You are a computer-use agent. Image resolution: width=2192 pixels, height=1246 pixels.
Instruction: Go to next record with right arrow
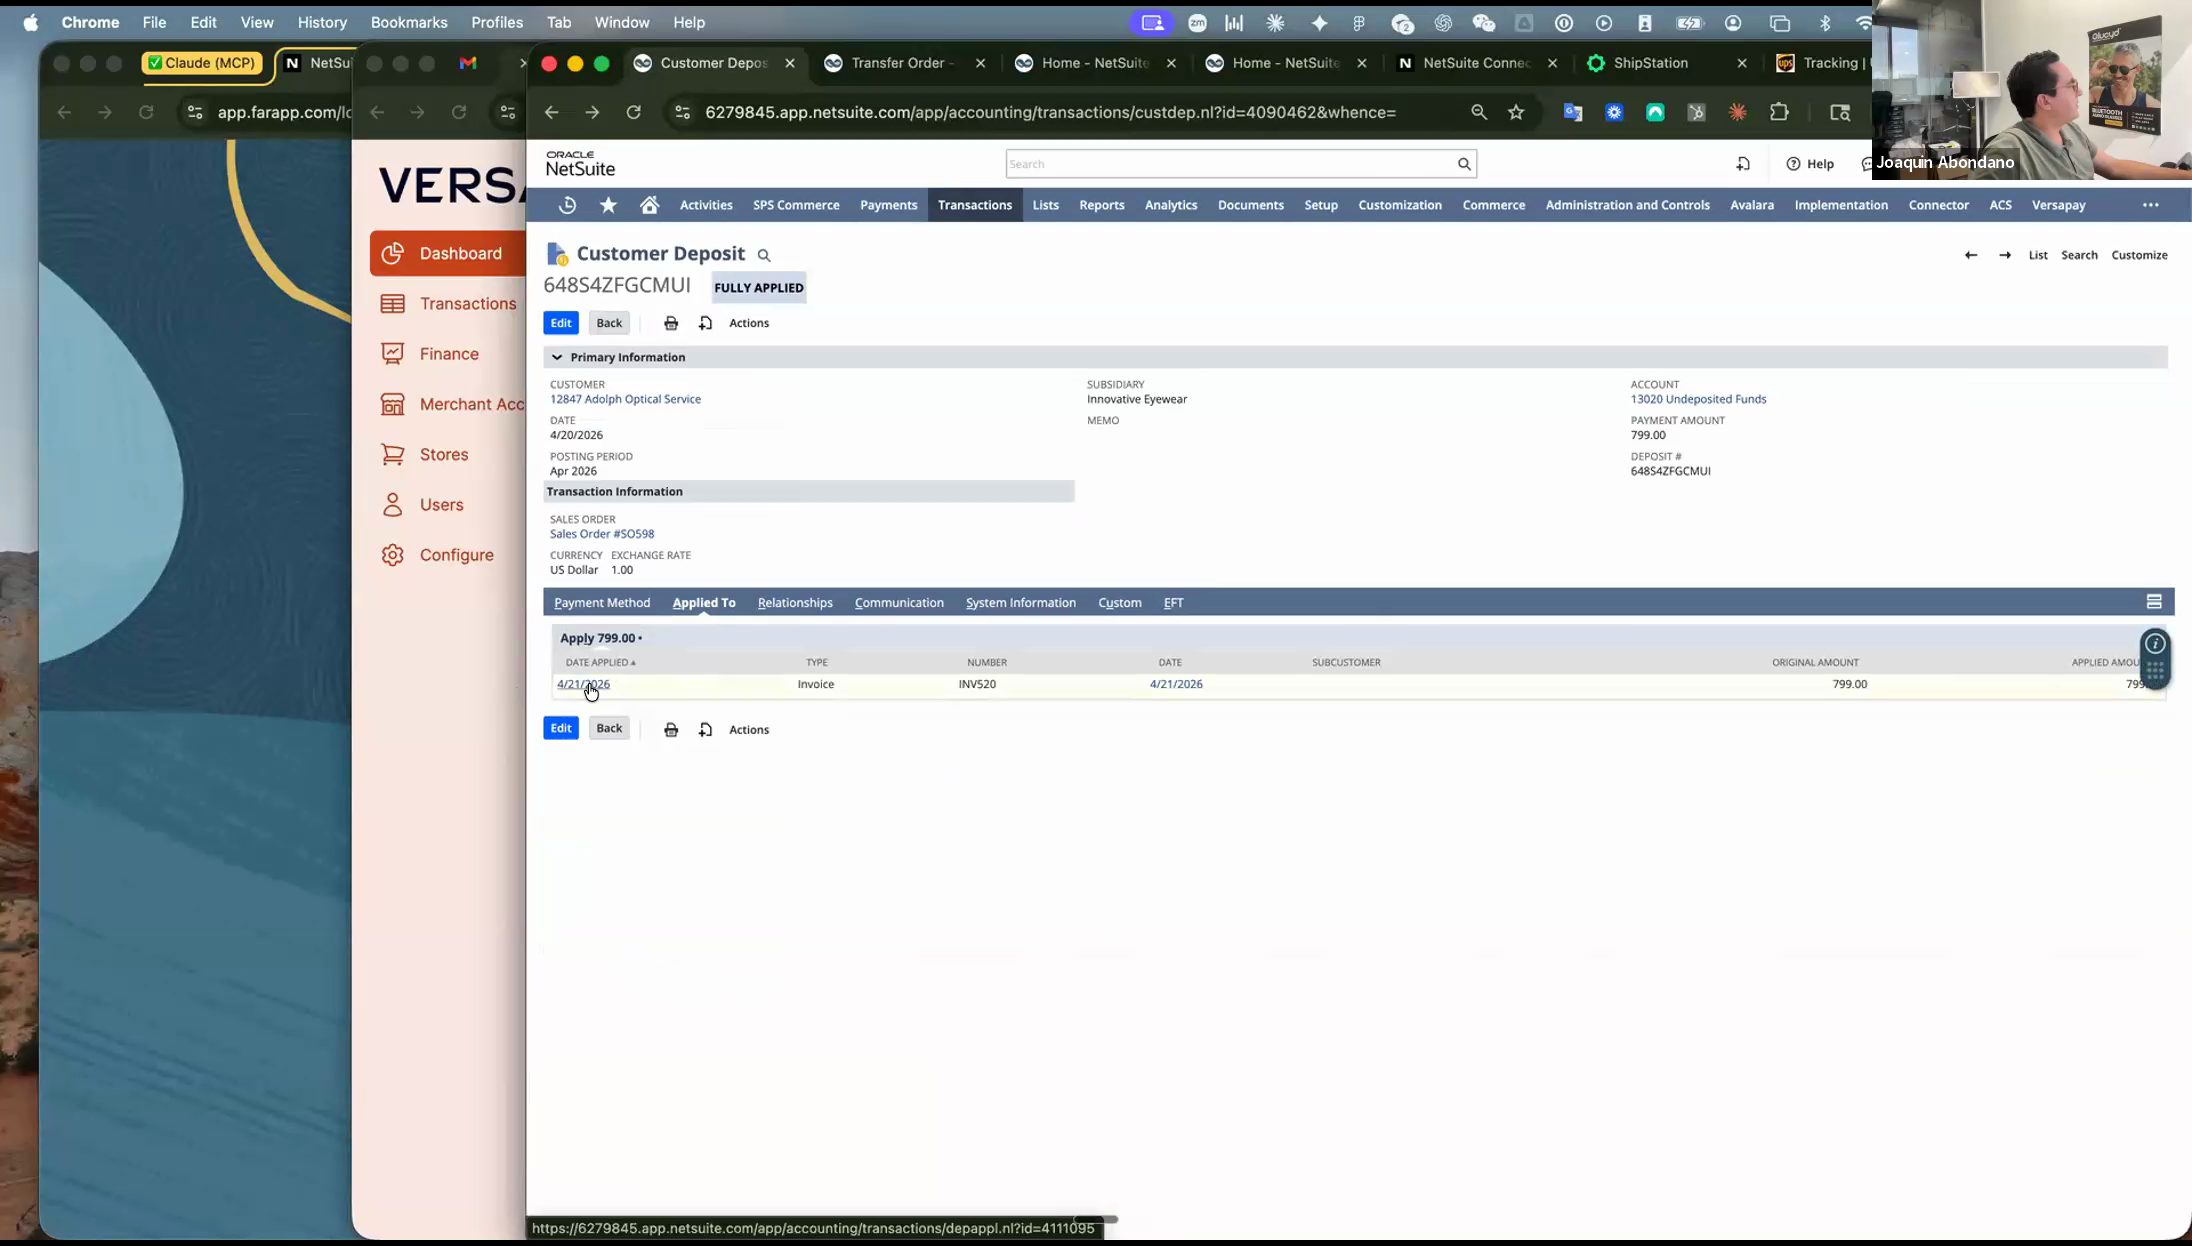click(x=2005, y=255)
